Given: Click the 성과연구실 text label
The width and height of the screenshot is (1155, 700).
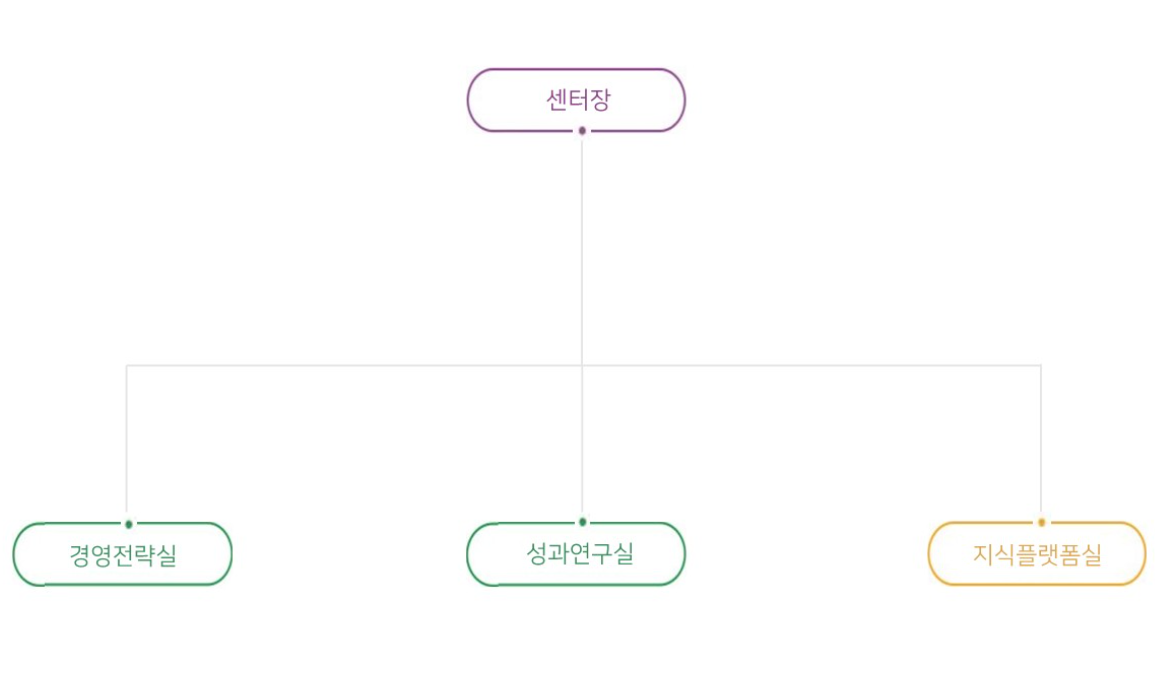Looking at the screenshot, I should pos(580,553).
